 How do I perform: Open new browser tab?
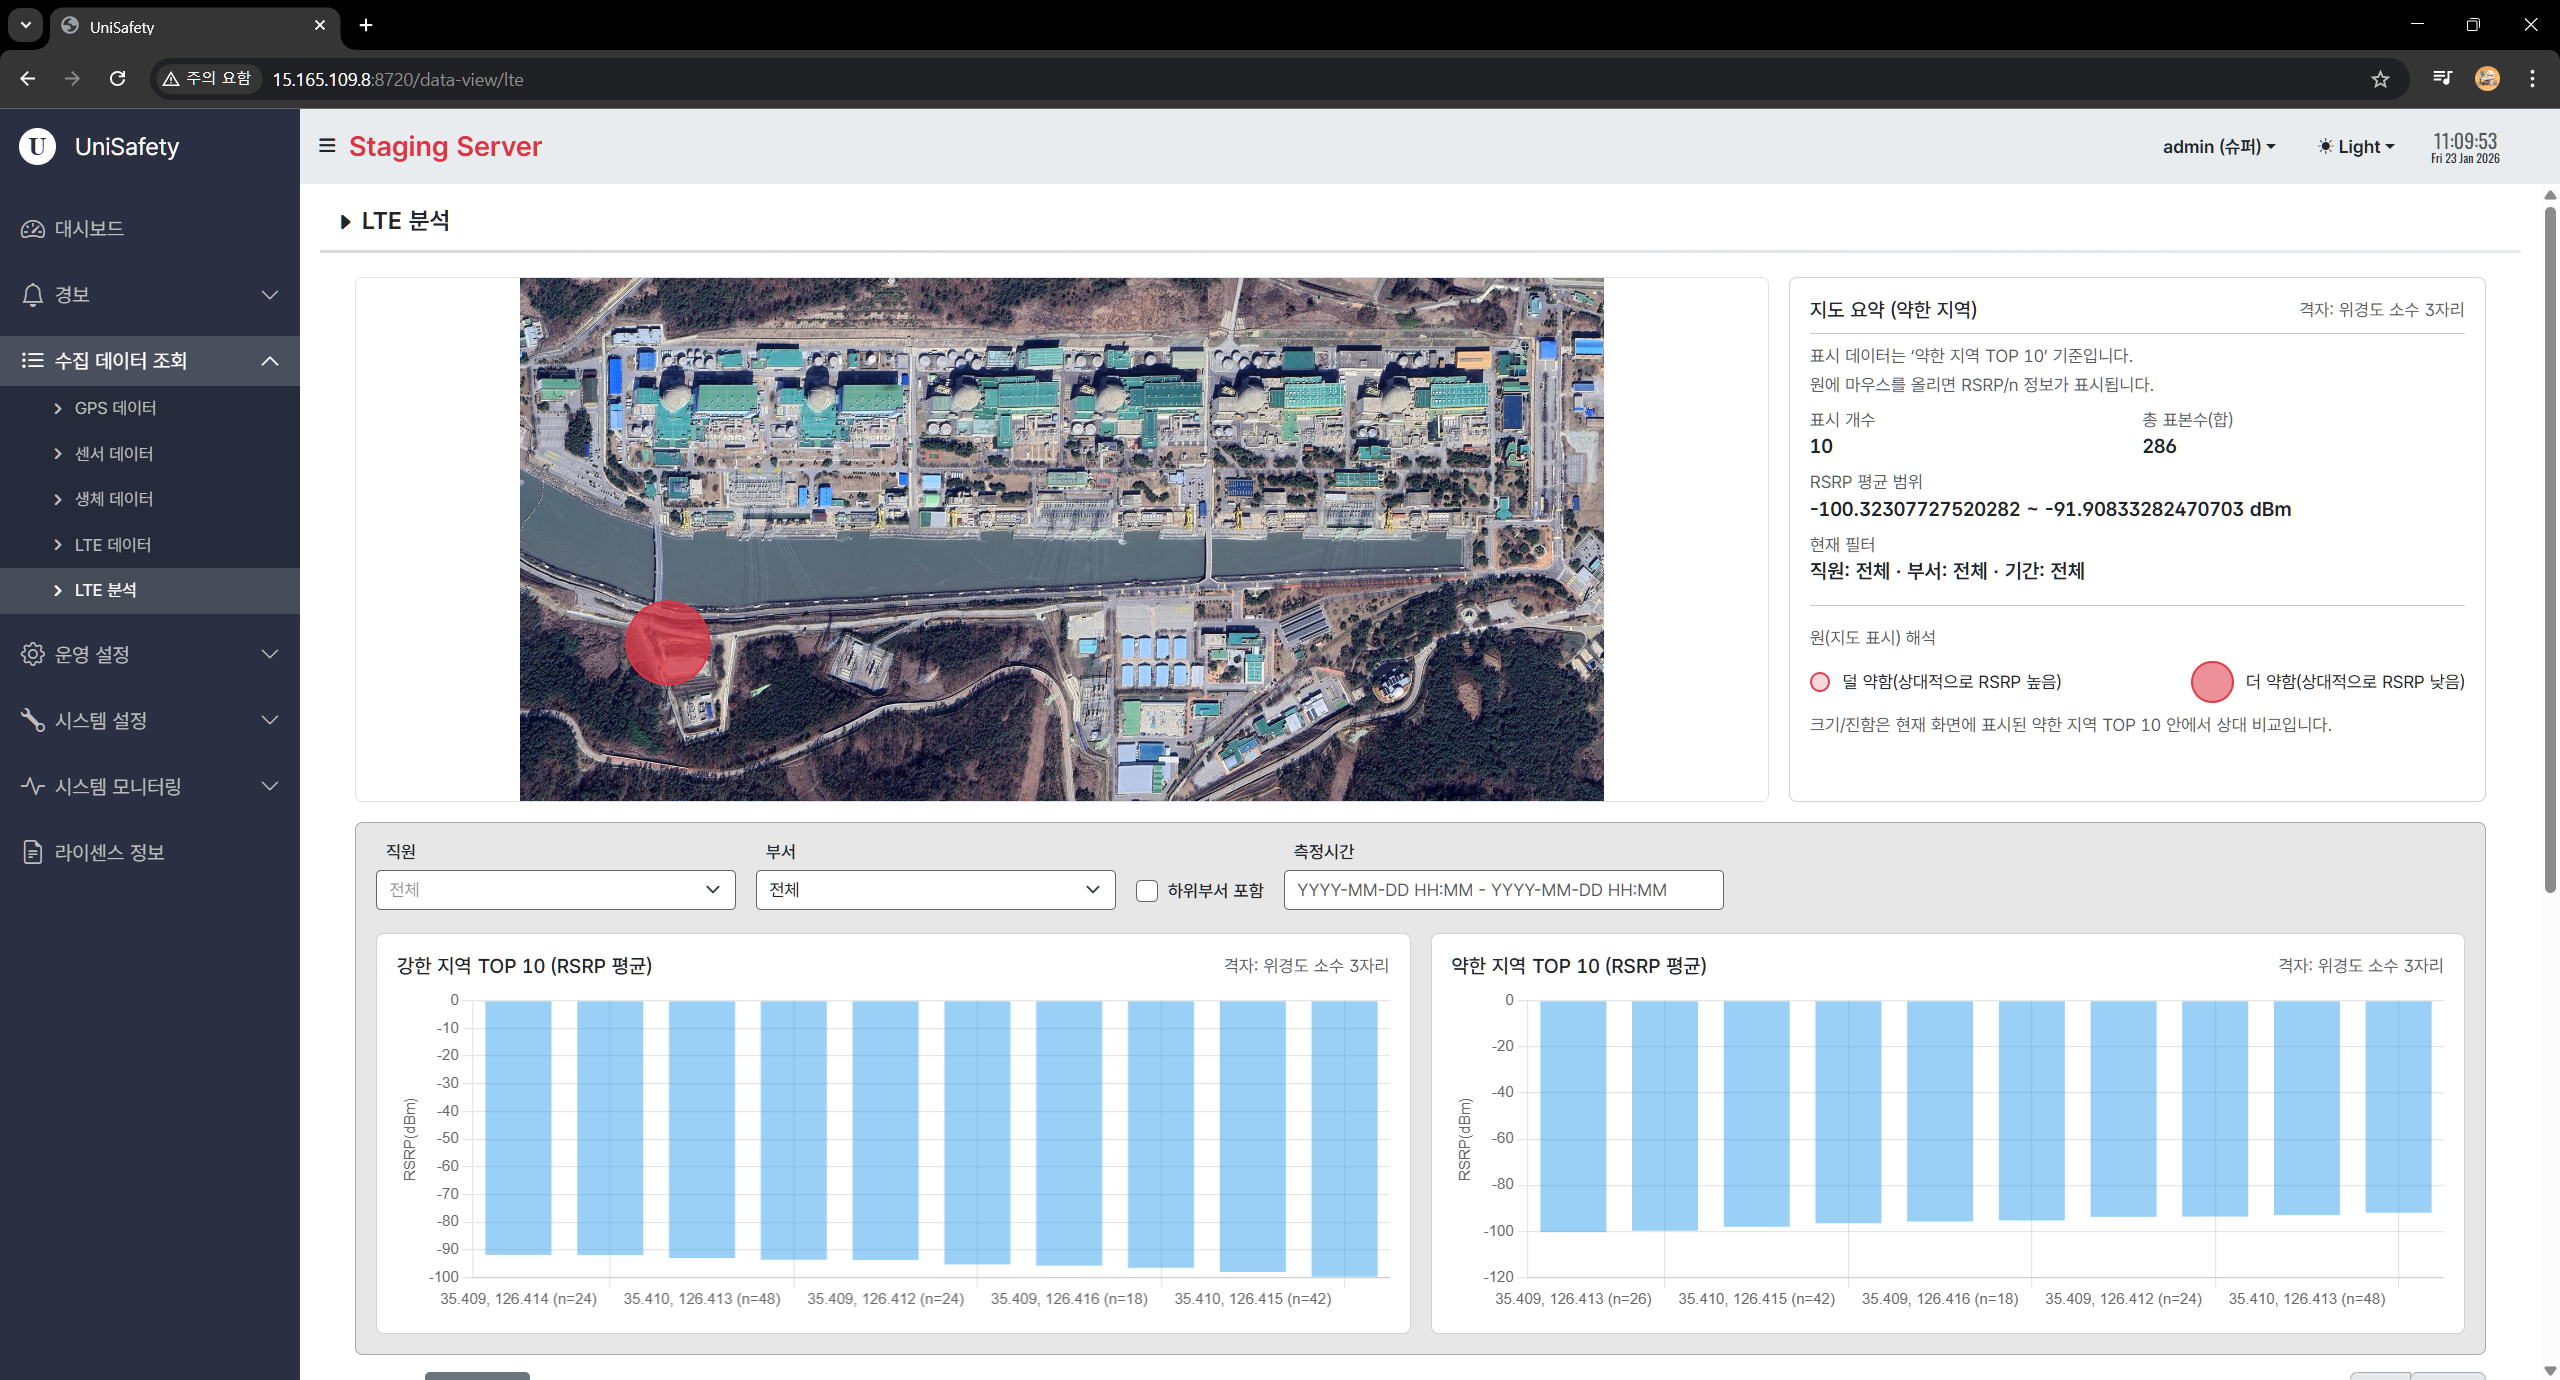click(366, 25)
